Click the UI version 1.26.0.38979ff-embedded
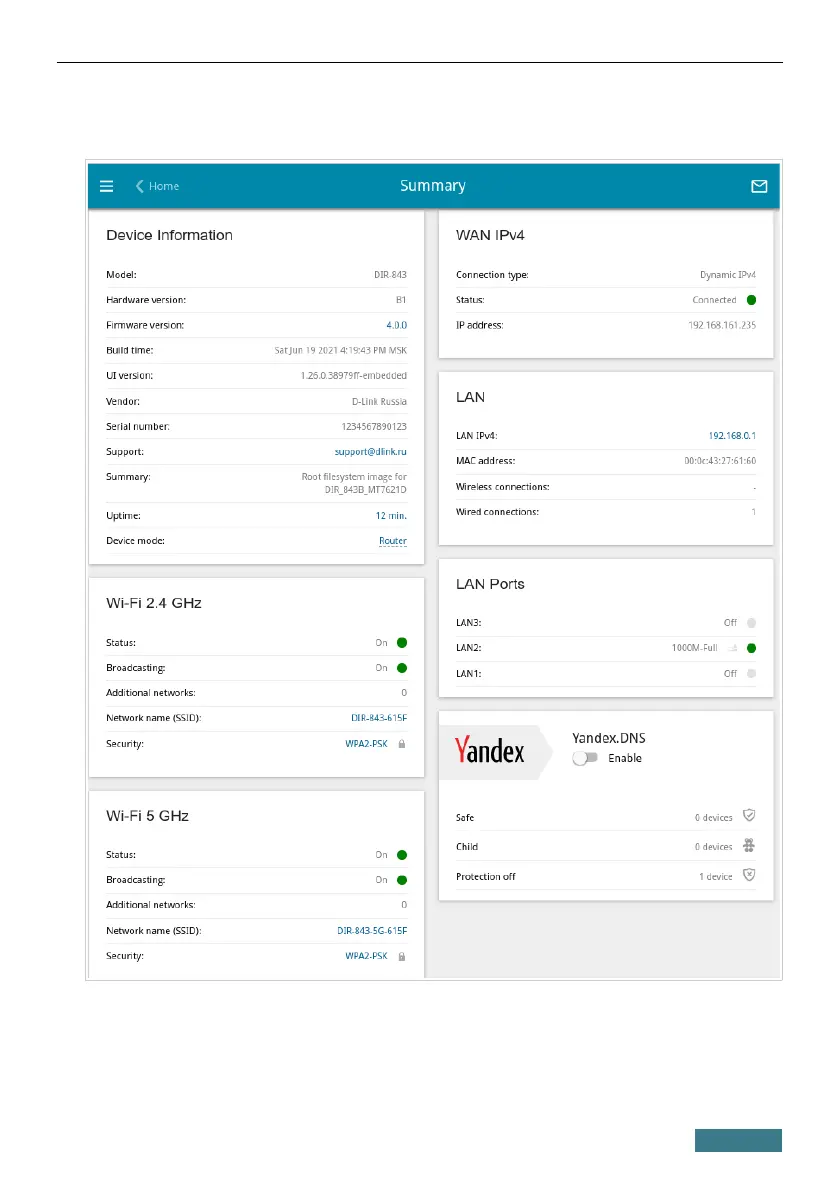 [354, 375]
